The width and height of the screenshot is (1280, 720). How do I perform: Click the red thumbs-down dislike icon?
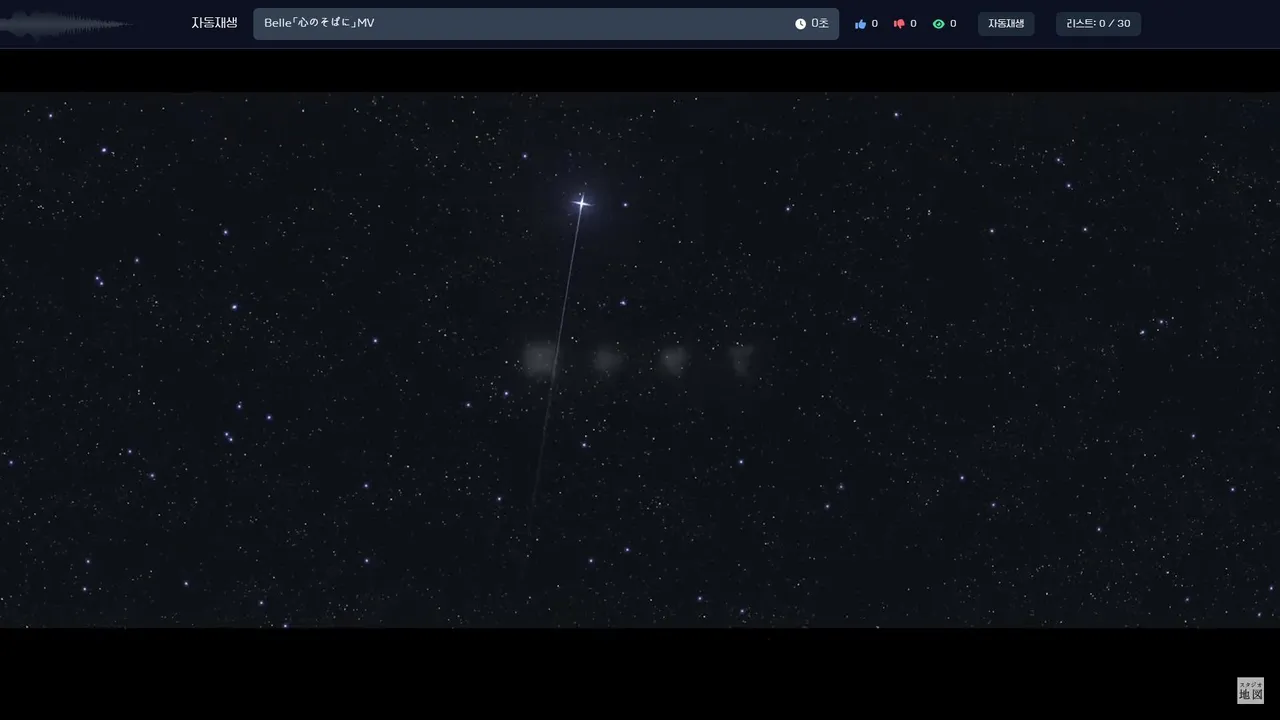click(899, 24)
